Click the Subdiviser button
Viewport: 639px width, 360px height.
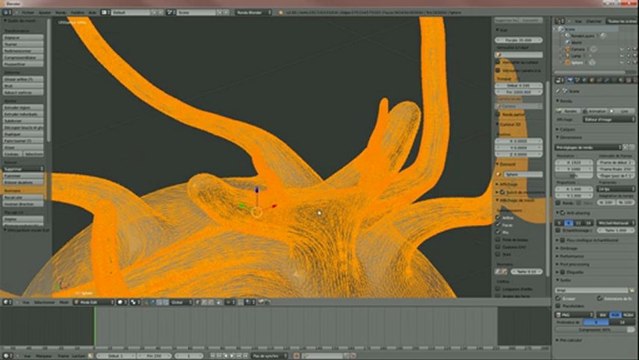point(23,121)
